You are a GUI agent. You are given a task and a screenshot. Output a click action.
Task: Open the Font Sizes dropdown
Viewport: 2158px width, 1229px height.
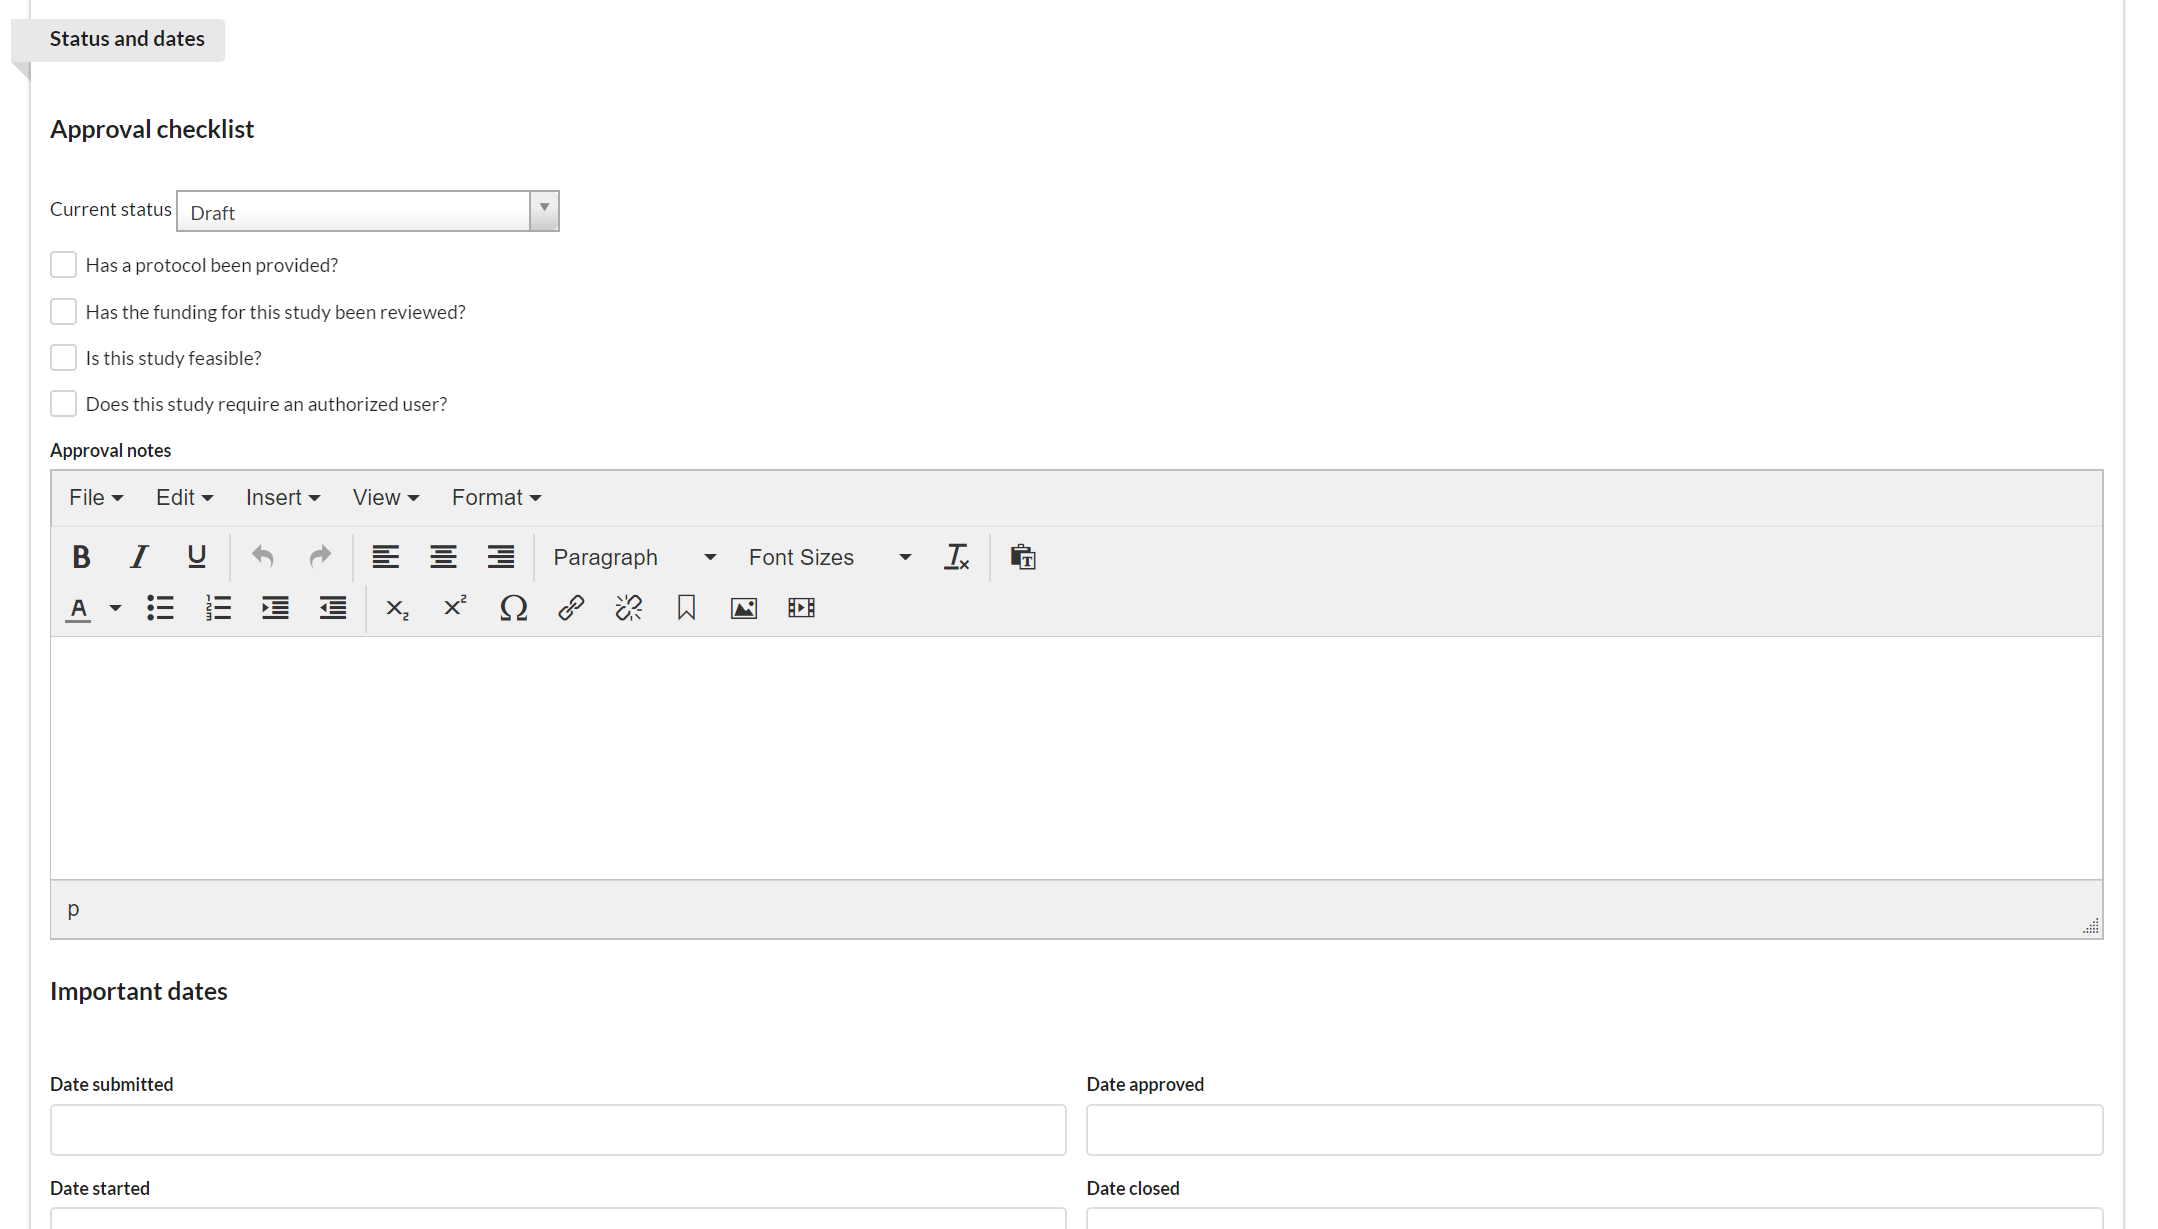click(x=829, y=557)
